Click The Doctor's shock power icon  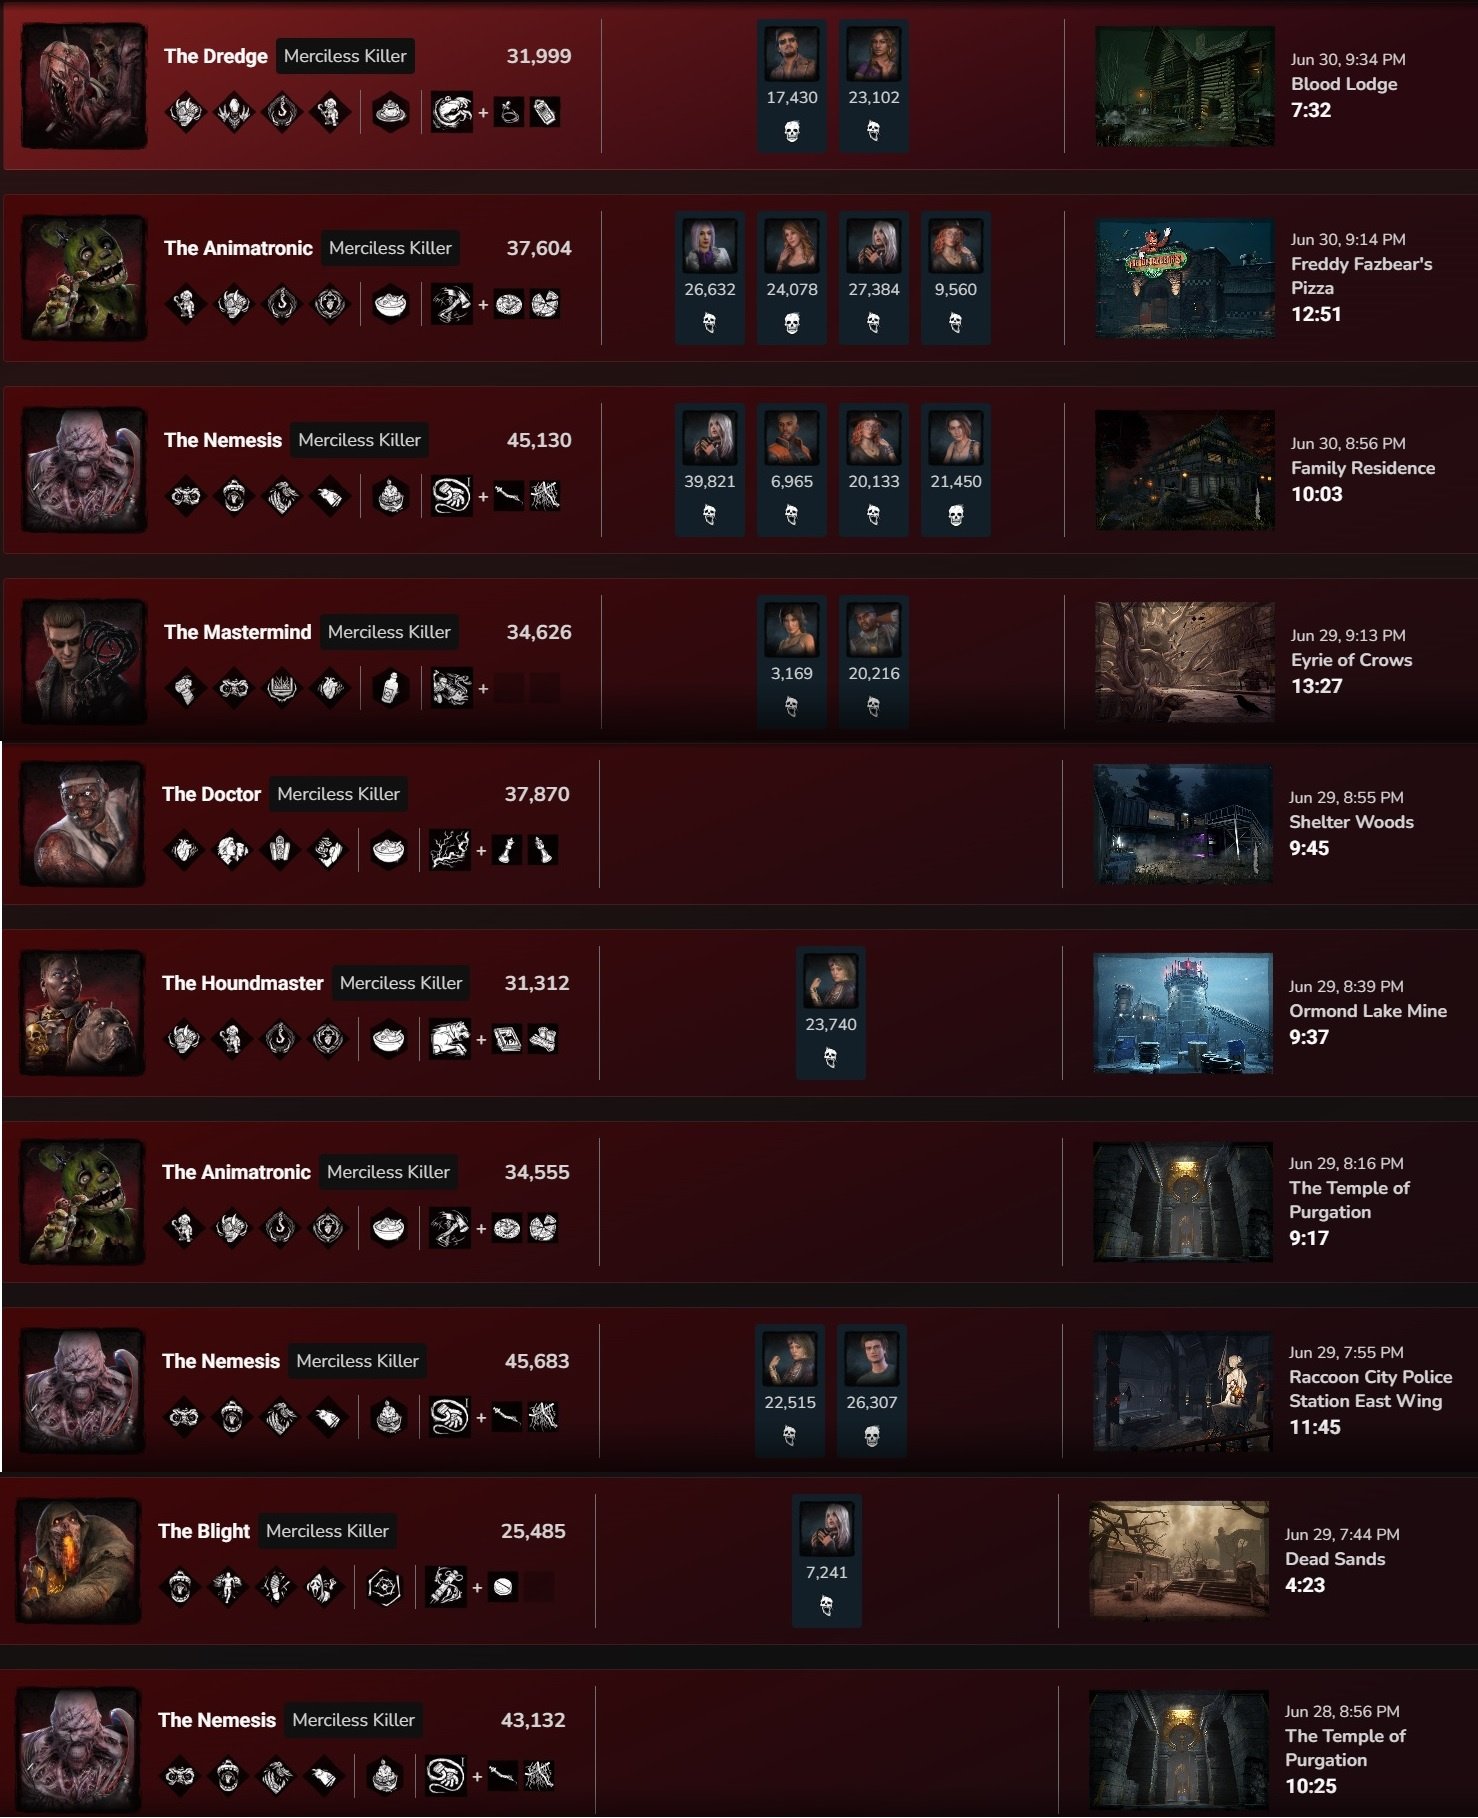(449, 850)
